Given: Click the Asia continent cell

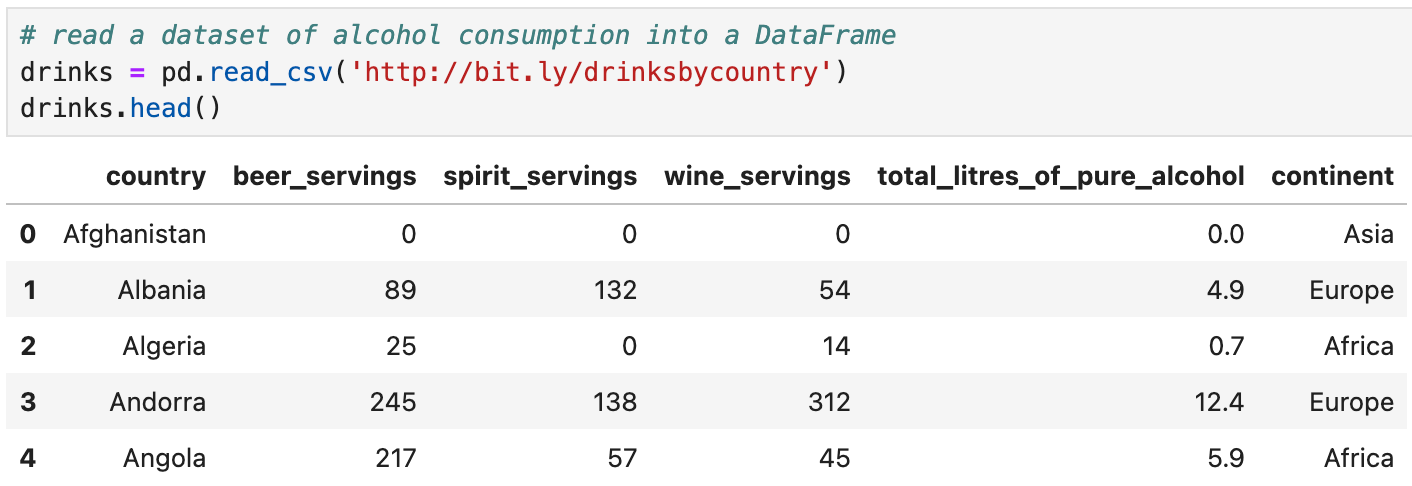Looking at the screenshot, I should tap(1368, 235).
